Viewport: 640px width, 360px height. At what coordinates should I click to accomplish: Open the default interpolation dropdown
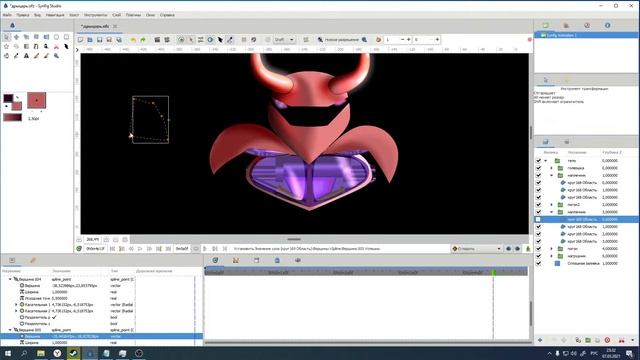click(x=477, y=249)
